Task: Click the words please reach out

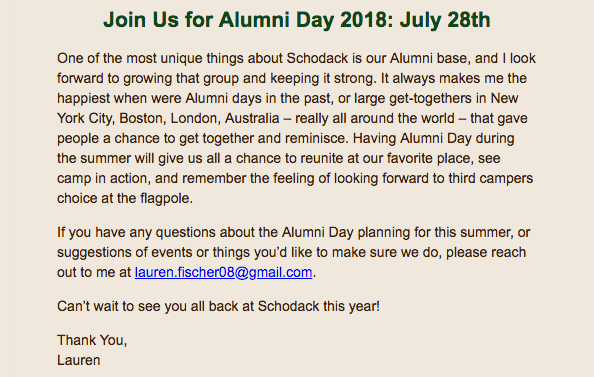Action: [x=486, y=252]
